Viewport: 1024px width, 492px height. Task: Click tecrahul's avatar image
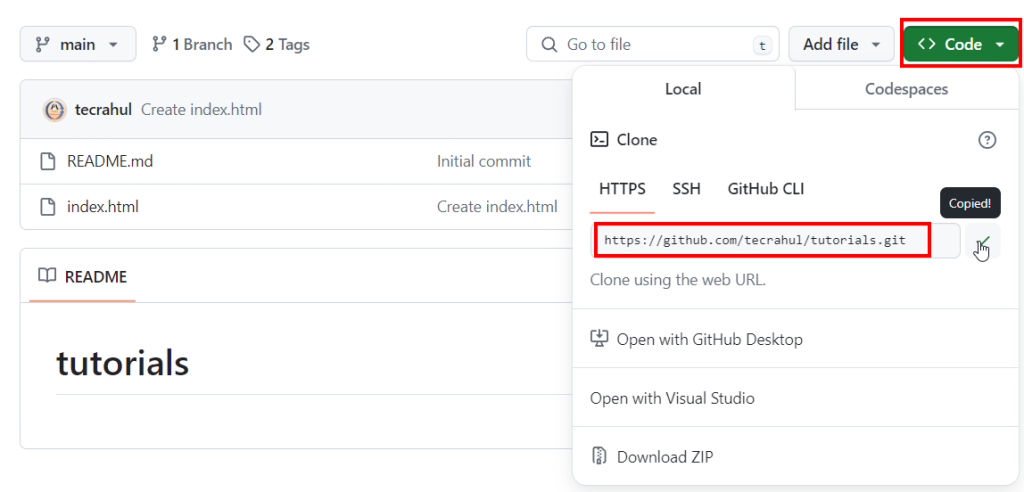[x=55, y=110]
